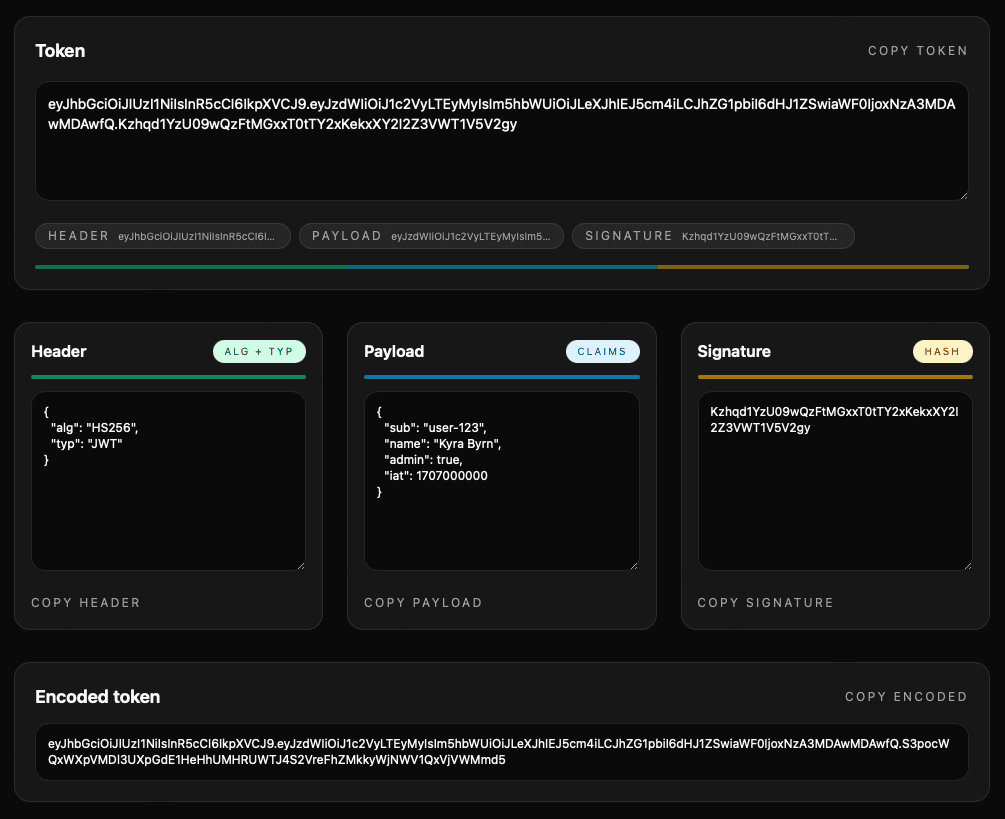
Task: Click the HASH badge
Action: (x=942, y=351)
